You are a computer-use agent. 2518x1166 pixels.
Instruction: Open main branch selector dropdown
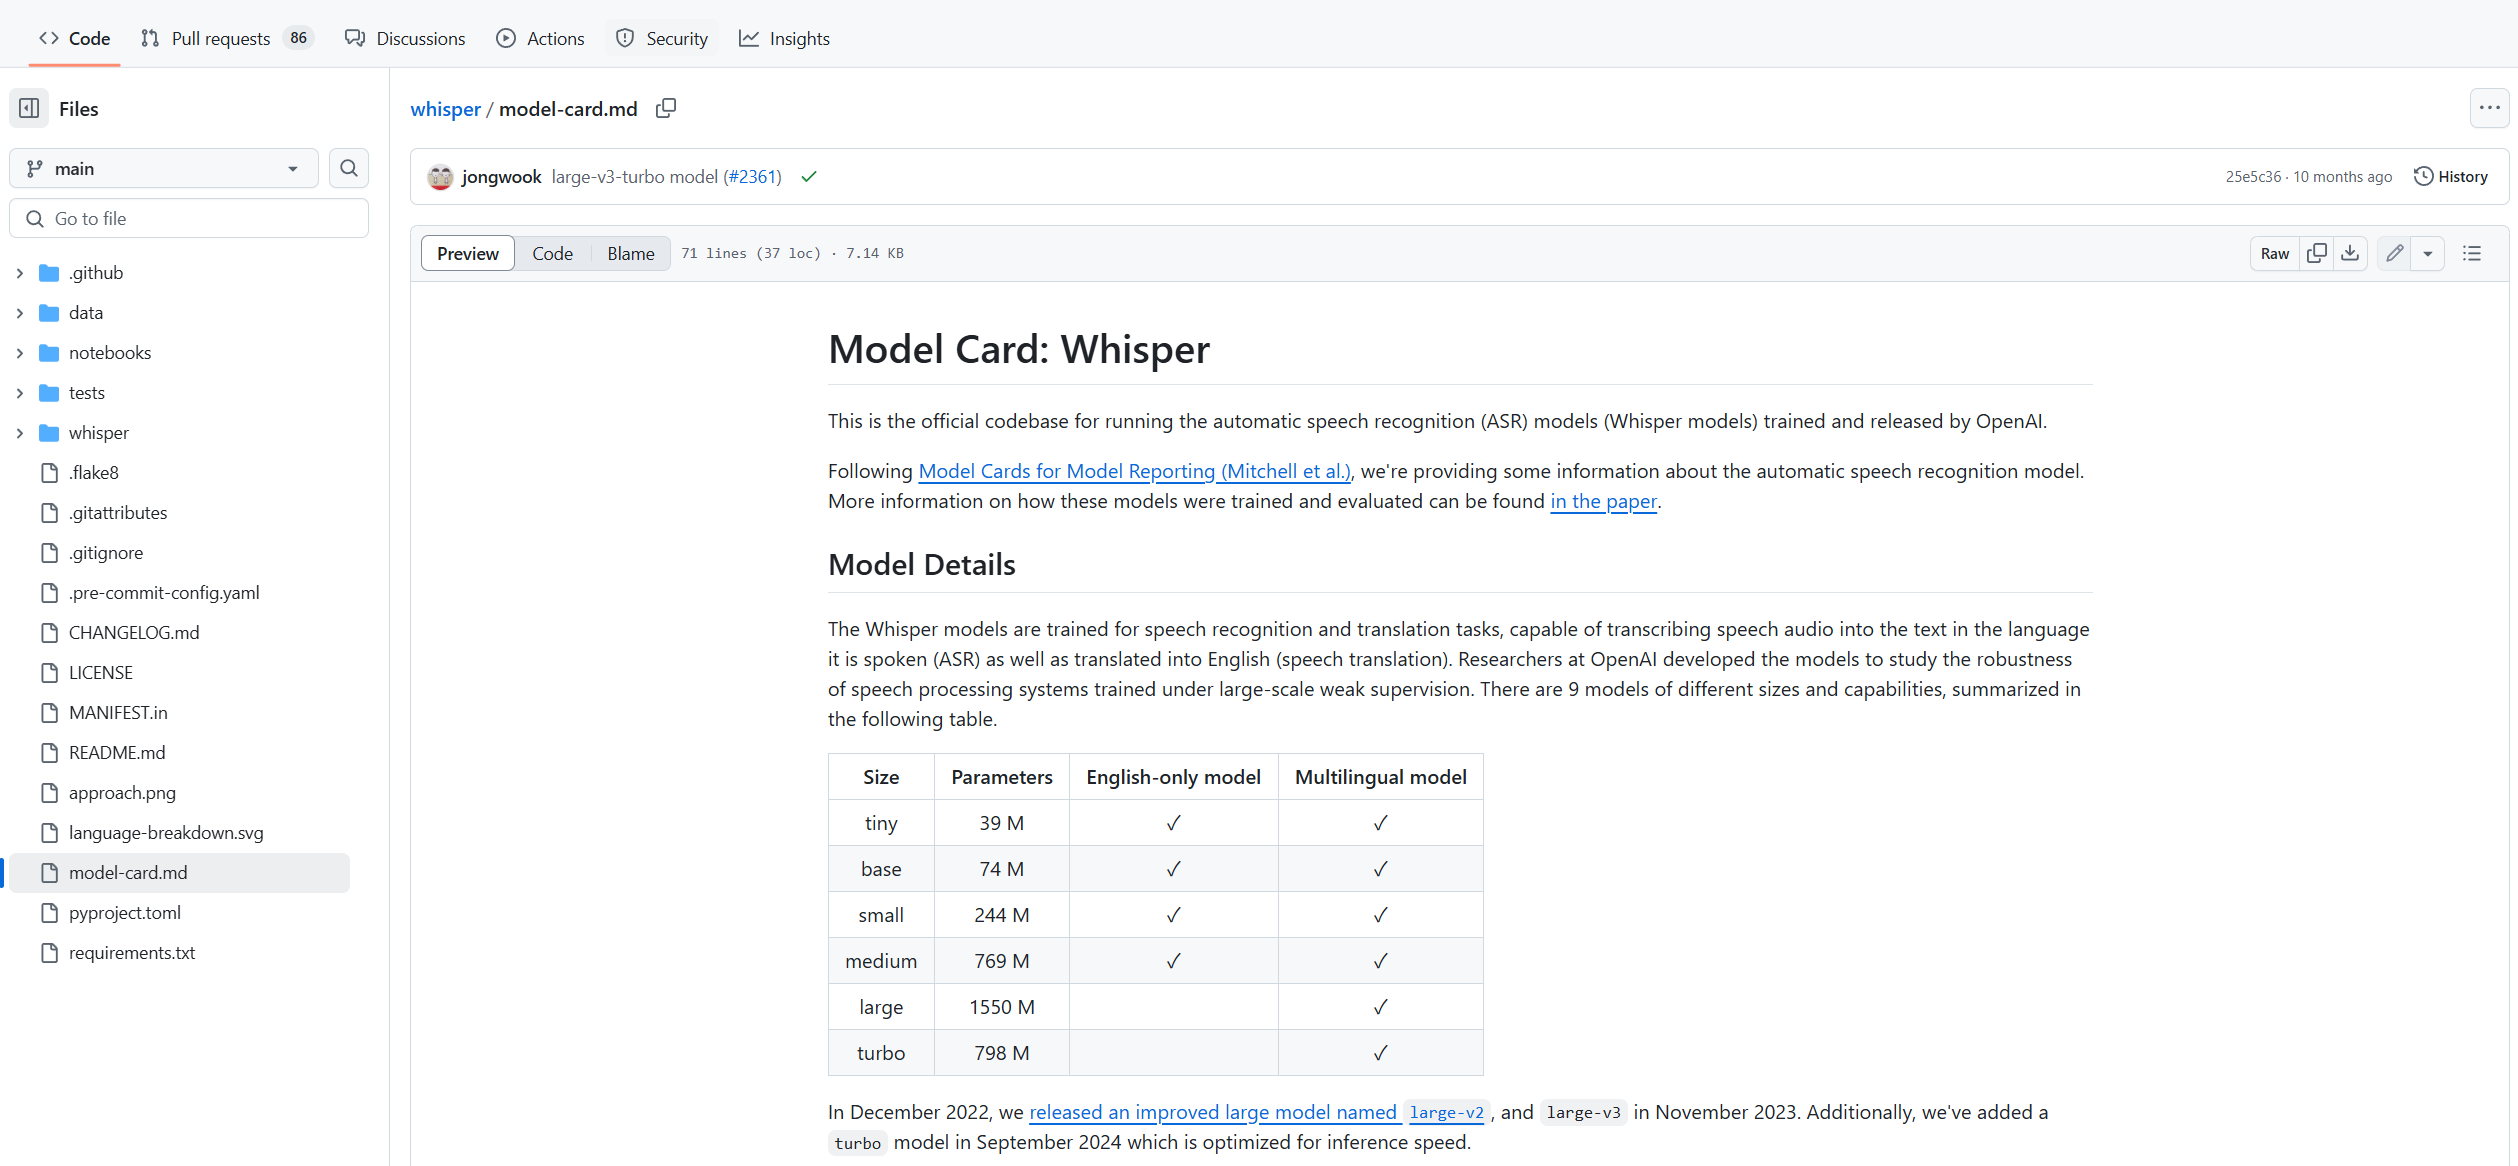(164, 168)
